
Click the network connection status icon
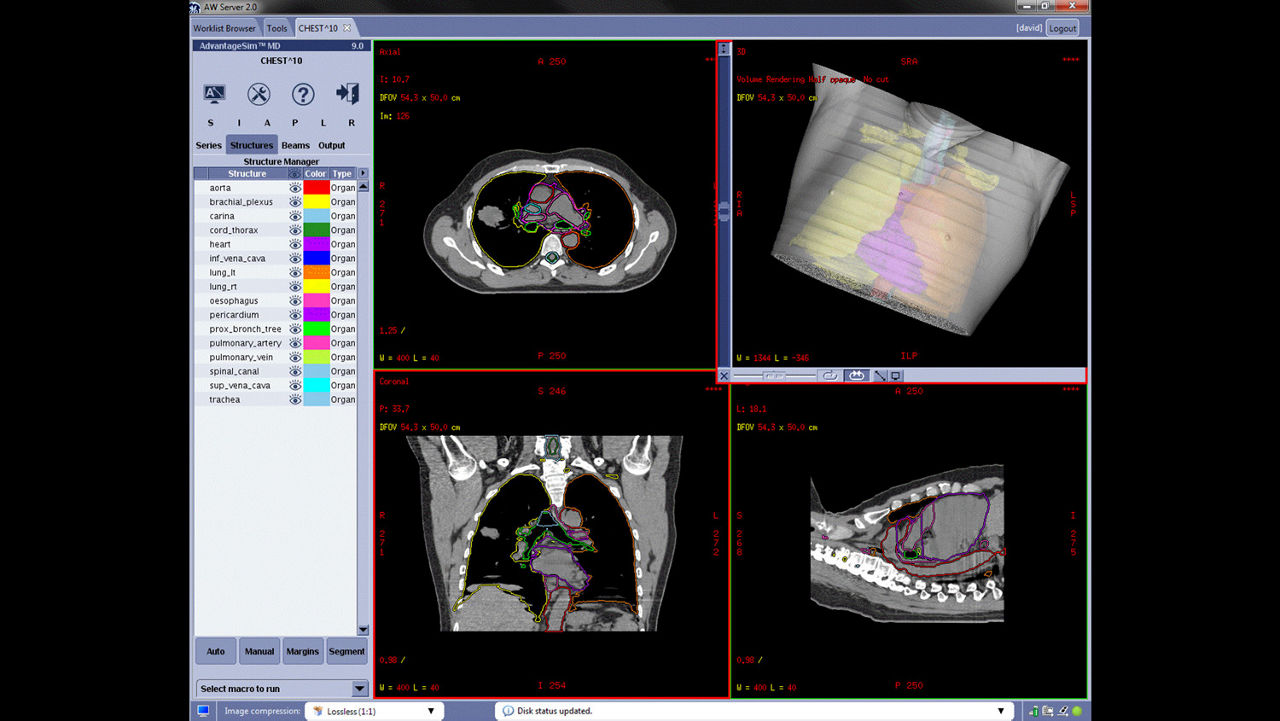coord(1034,711)
